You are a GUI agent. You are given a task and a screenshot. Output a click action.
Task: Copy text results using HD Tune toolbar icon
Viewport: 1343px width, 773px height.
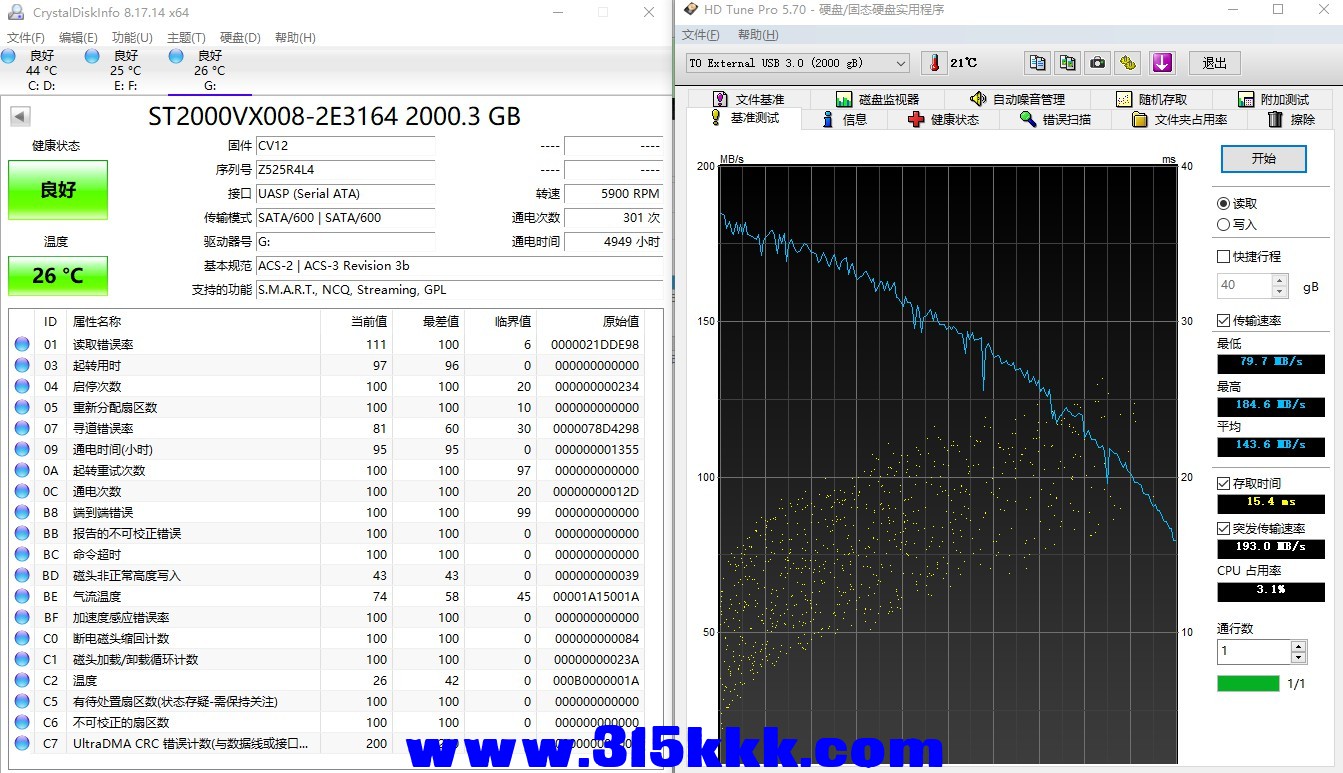(1037, 62)
